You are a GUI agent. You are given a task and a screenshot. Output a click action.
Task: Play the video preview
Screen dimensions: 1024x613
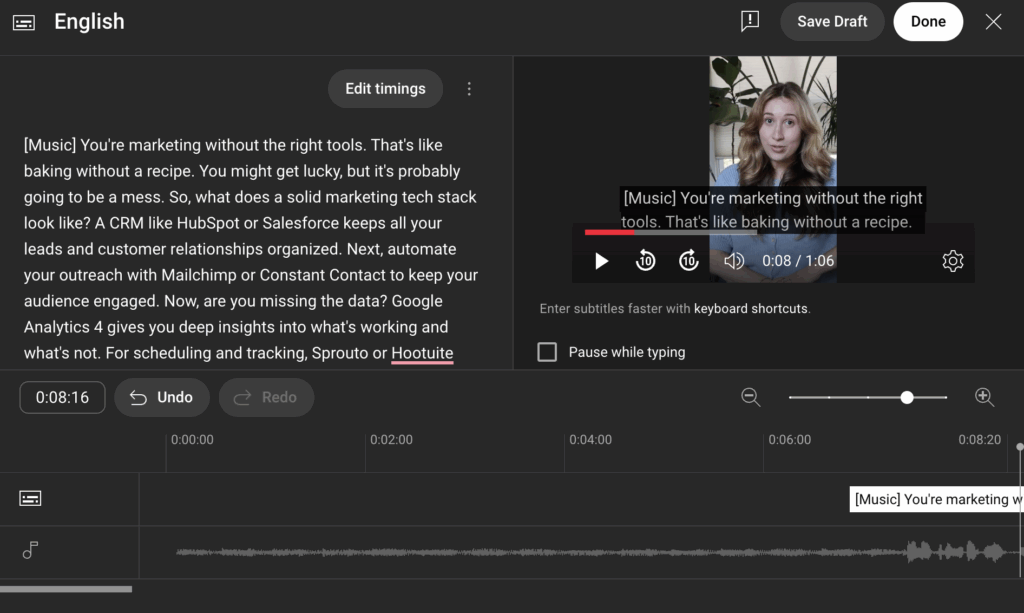click(601, 261)
